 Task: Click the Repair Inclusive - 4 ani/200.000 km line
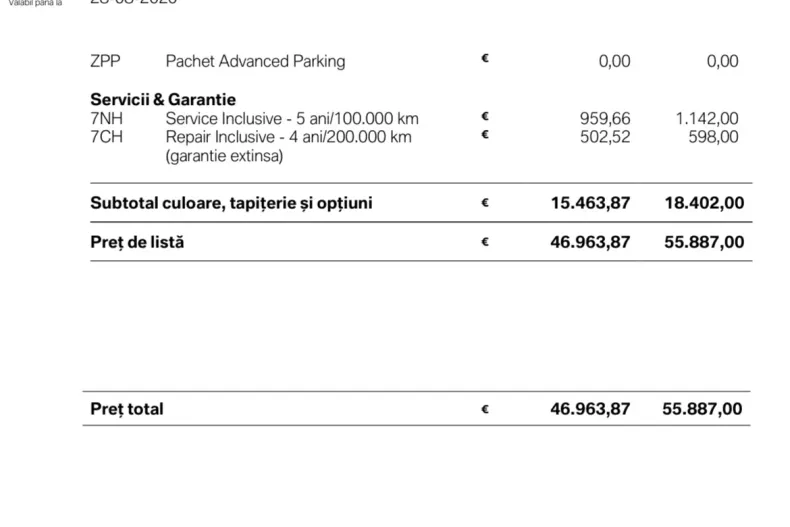point(288,137)
